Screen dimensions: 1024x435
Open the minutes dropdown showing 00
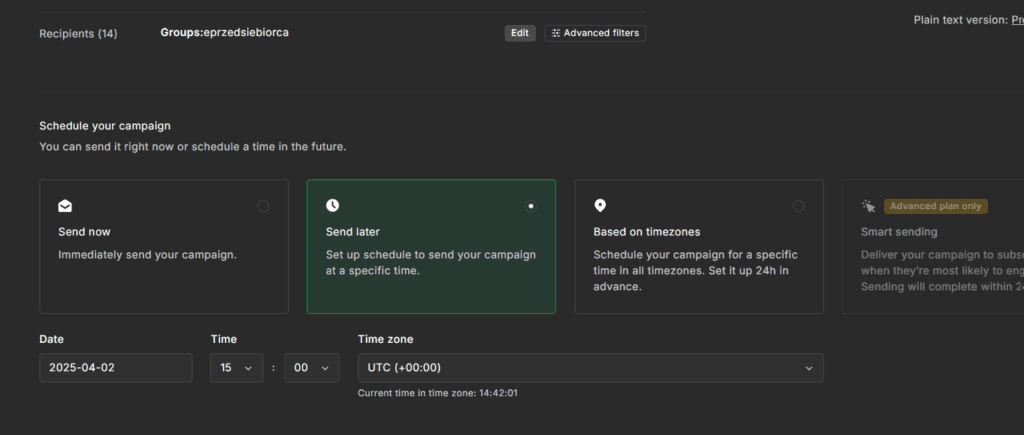(x=311, y=368)
